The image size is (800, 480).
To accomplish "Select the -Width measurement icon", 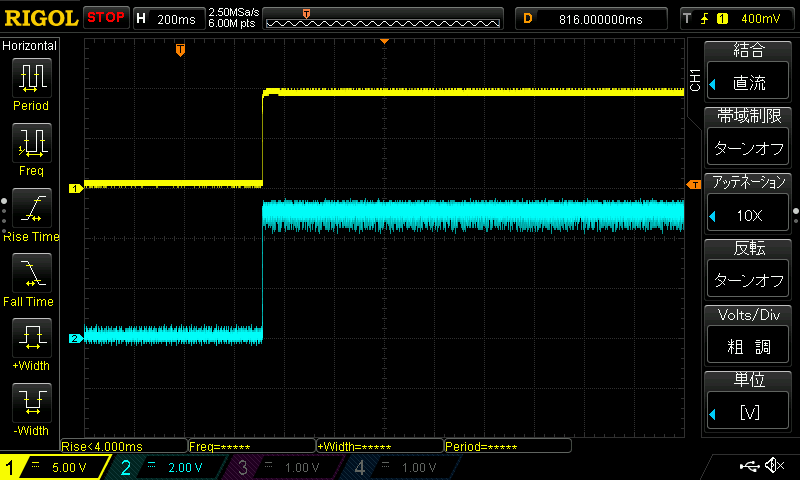I will [32, 402].
